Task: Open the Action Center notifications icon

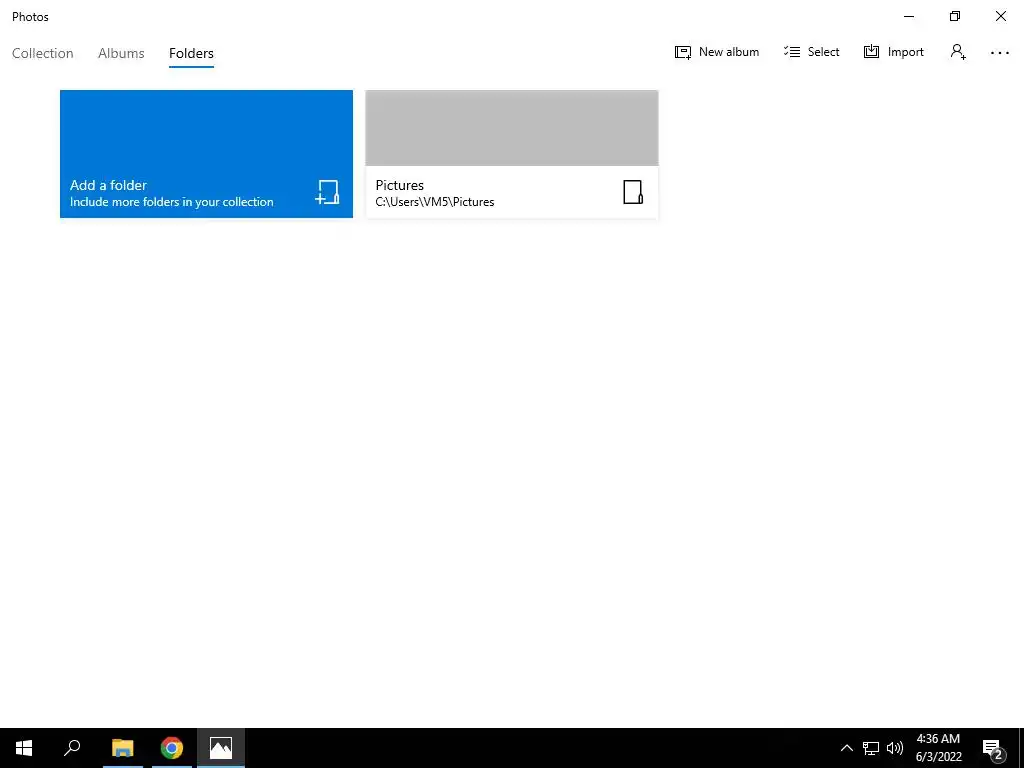Action: click(x=993, y=748)
